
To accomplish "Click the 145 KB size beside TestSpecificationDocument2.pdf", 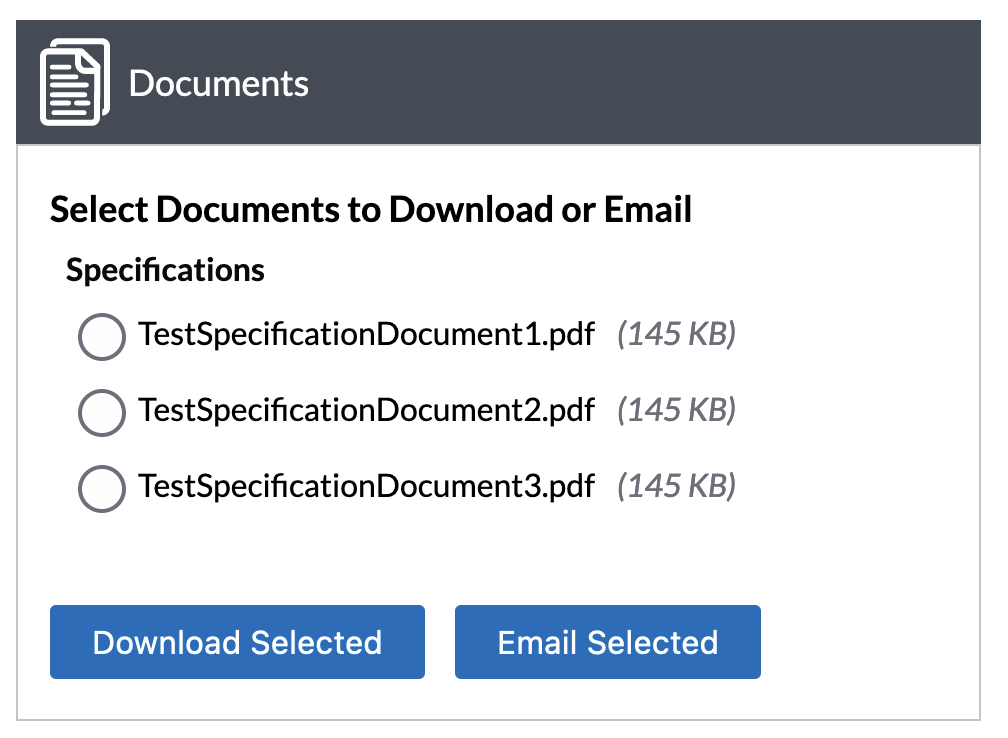I will click(676, 410).
